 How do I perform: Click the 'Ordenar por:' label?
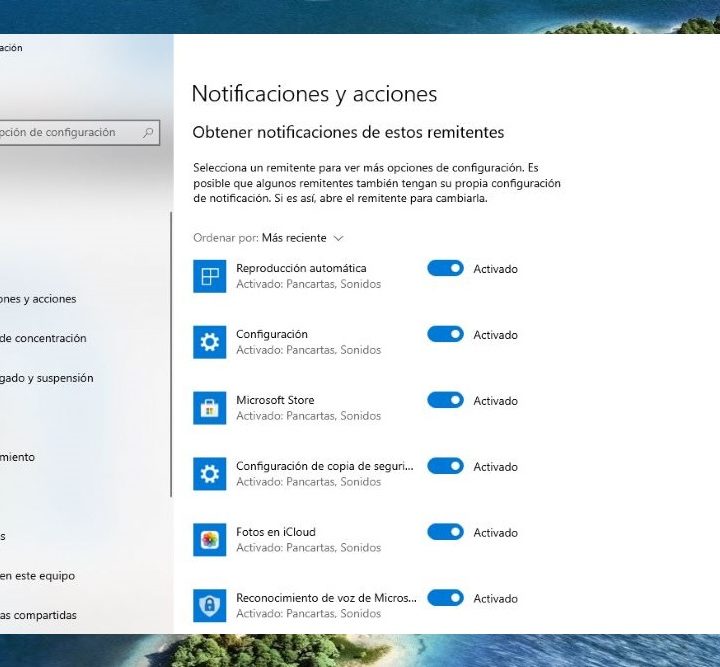coord(225,238)
